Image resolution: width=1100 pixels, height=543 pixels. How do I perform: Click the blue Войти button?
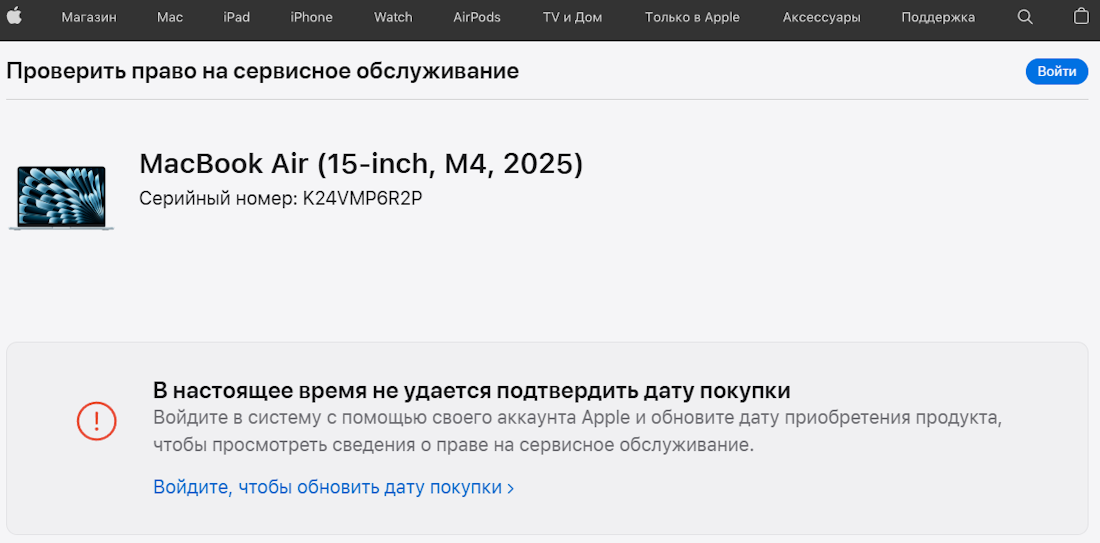[1057, 72]
